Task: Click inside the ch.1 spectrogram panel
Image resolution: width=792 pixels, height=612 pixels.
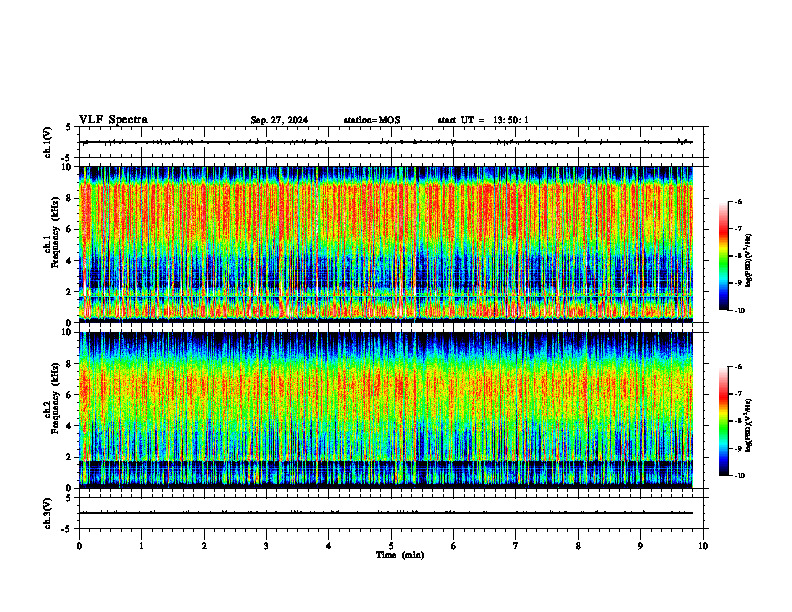Action: pyautogui.click(x=386, y=244)
